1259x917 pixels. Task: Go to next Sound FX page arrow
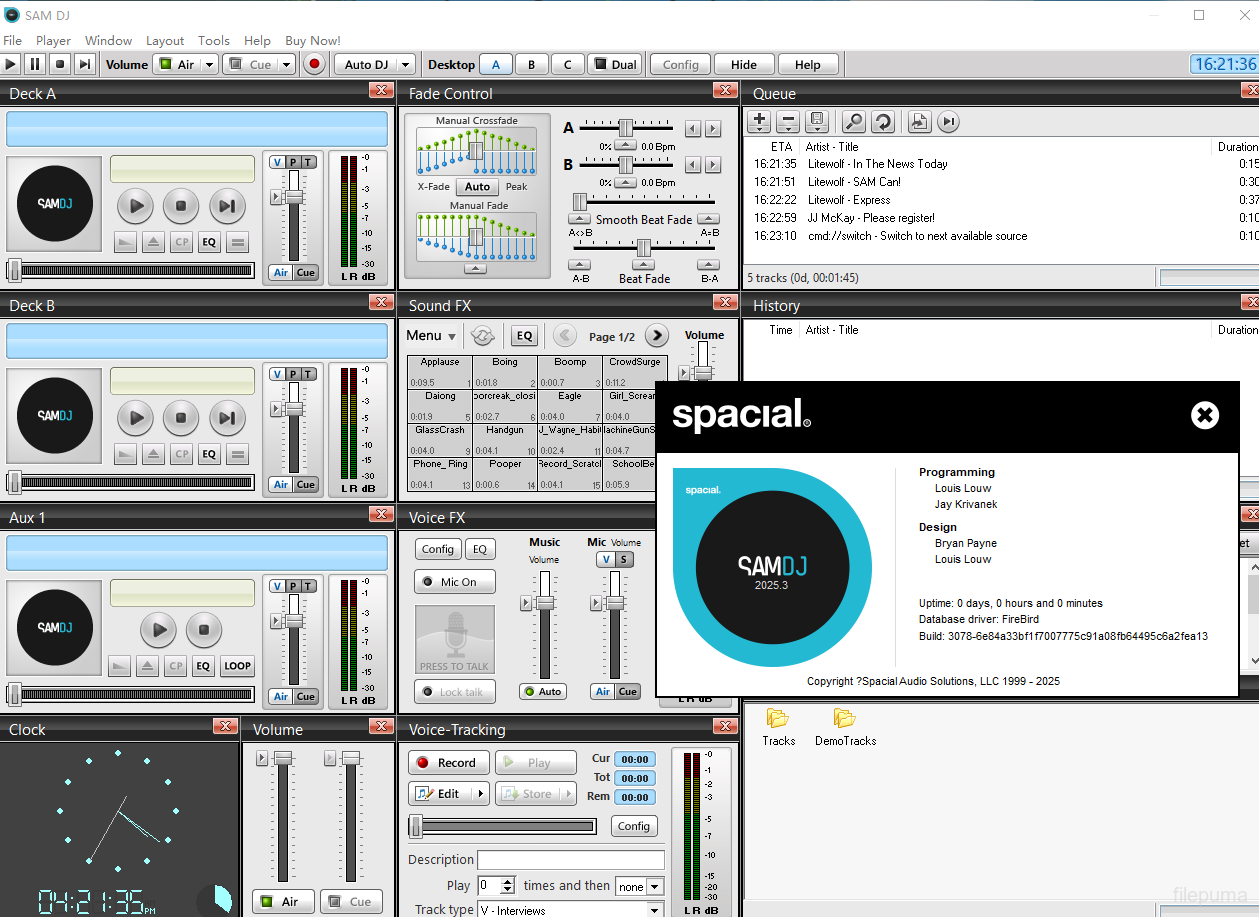pos(658,335)
